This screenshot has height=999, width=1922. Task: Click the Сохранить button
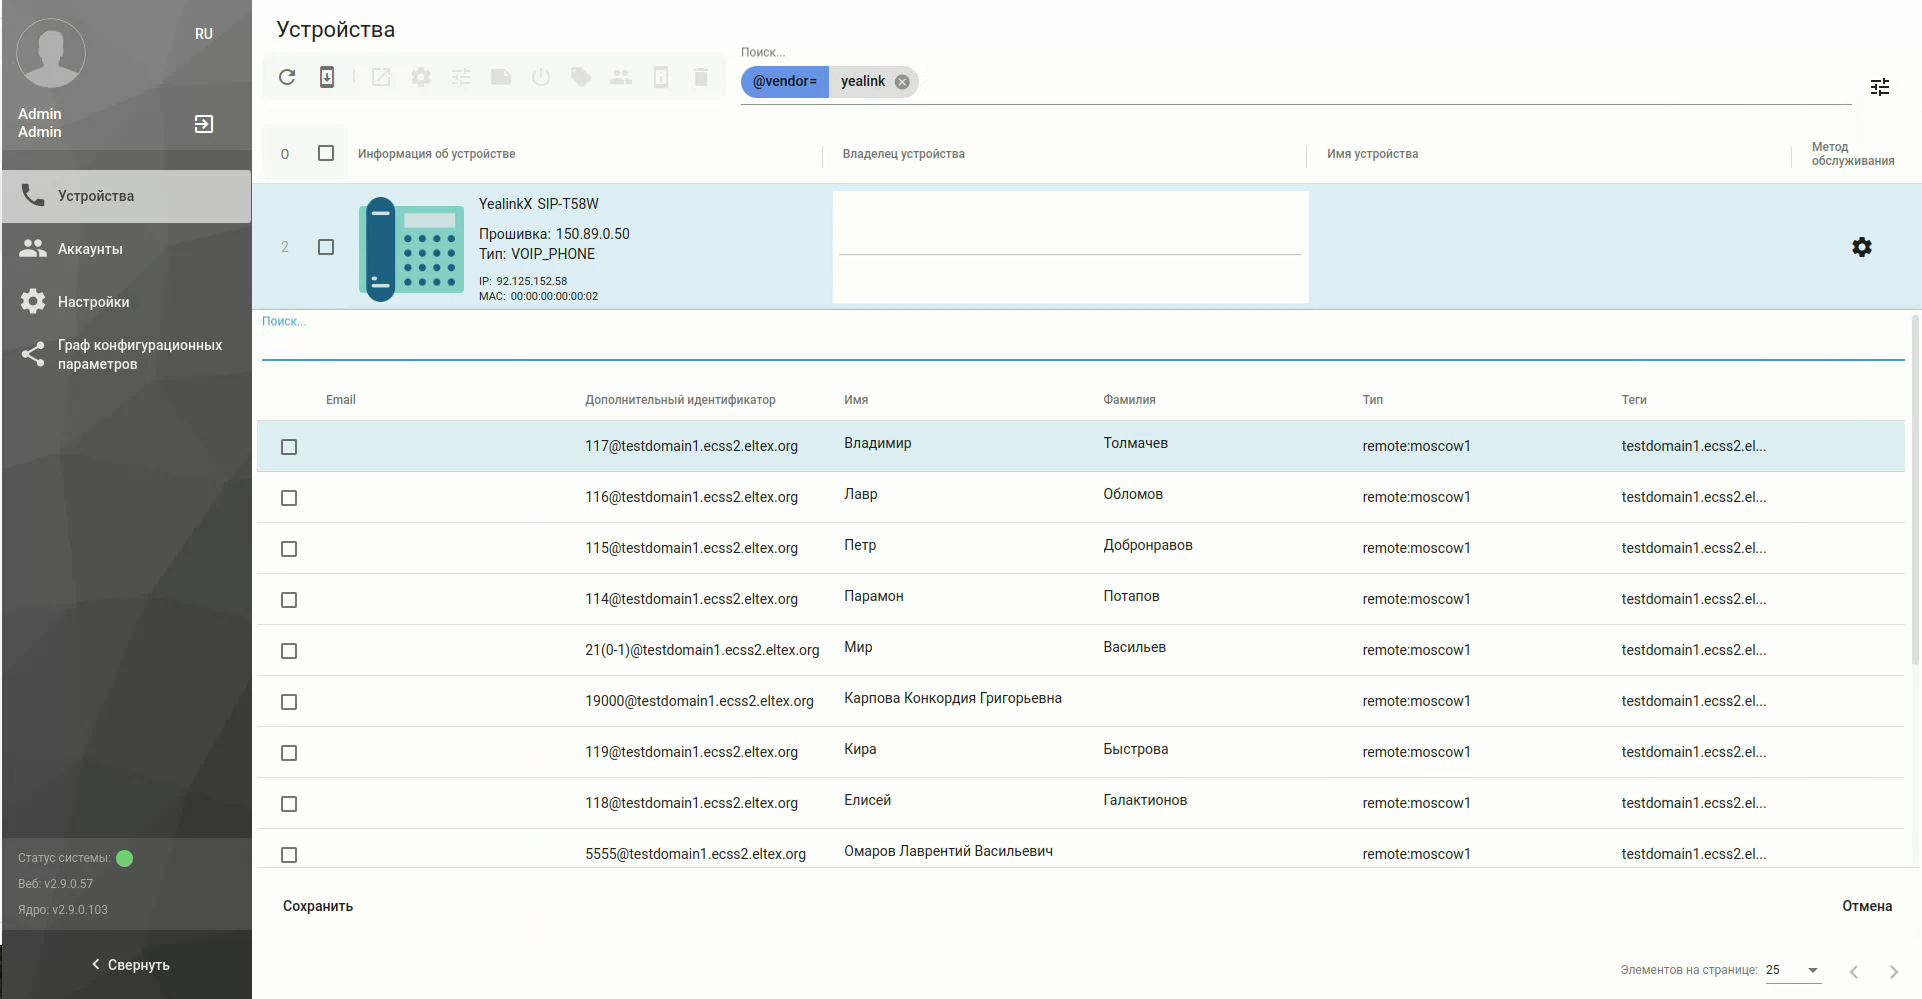point(318,906)
